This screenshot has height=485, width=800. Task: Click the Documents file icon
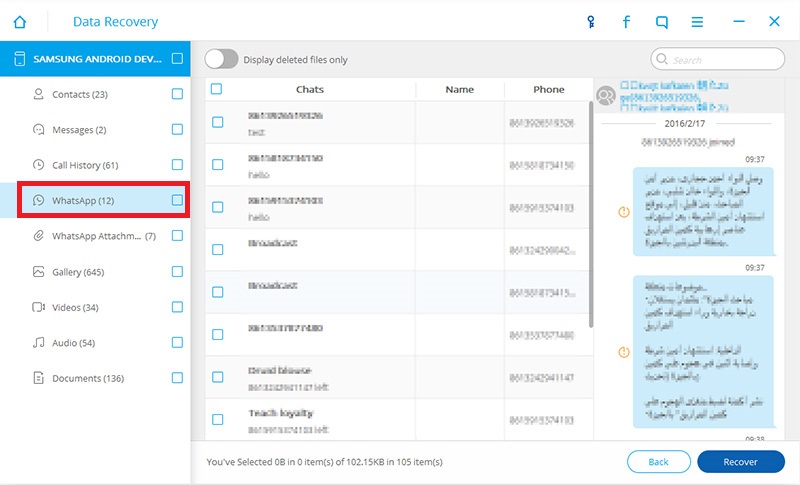click(38, 378)
